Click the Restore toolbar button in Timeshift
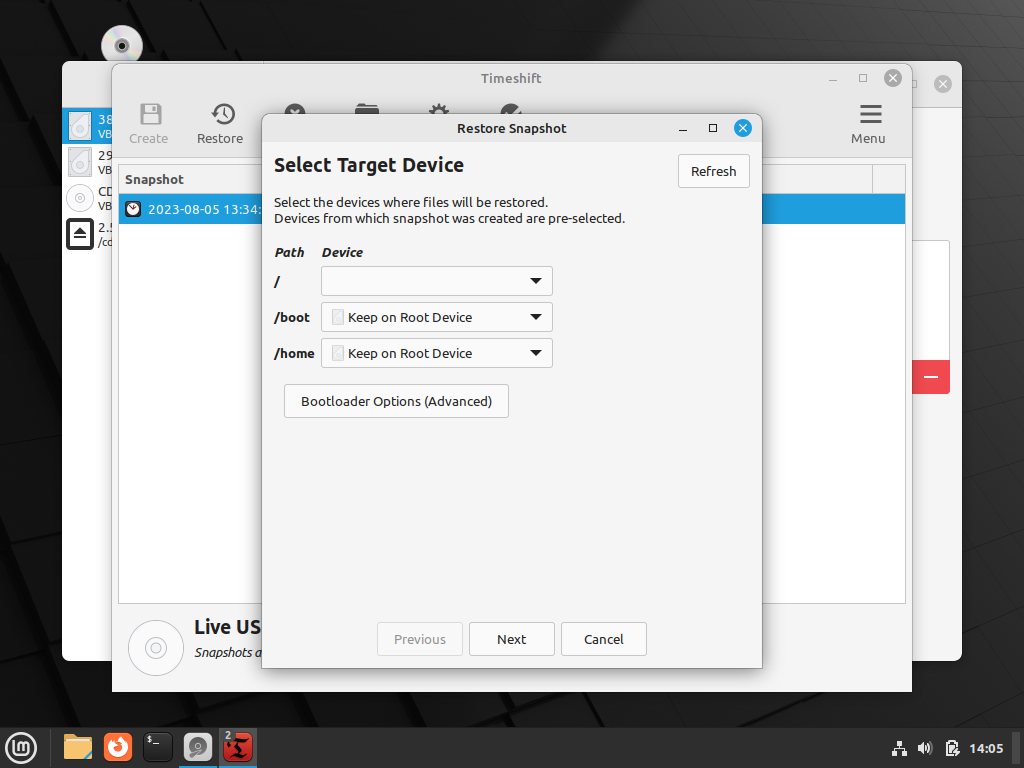1024x768 pixels. (x=220, y=124)
